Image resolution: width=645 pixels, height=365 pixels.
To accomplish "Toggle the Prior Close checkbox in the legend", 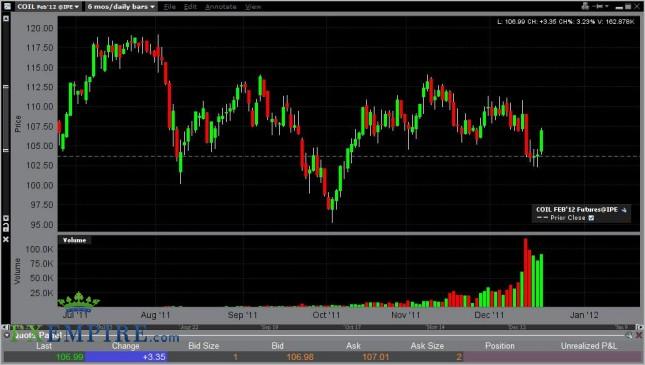I will pyautogui.click(x=591, y=218).
